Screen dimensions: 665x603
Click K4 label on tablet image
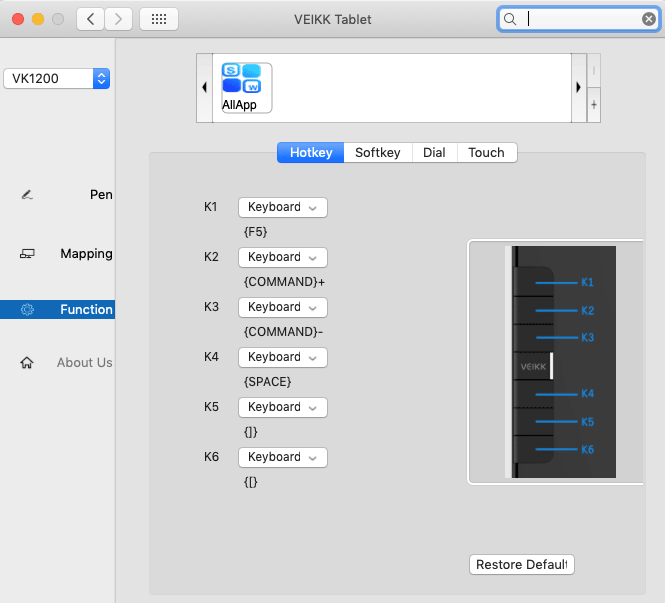point(587,394)
